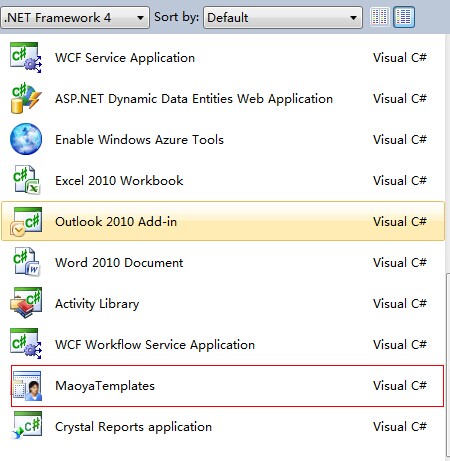450x461 pixels.
Task: Click the Windows Azure Tools globe icon
Action: click(26, 139)
